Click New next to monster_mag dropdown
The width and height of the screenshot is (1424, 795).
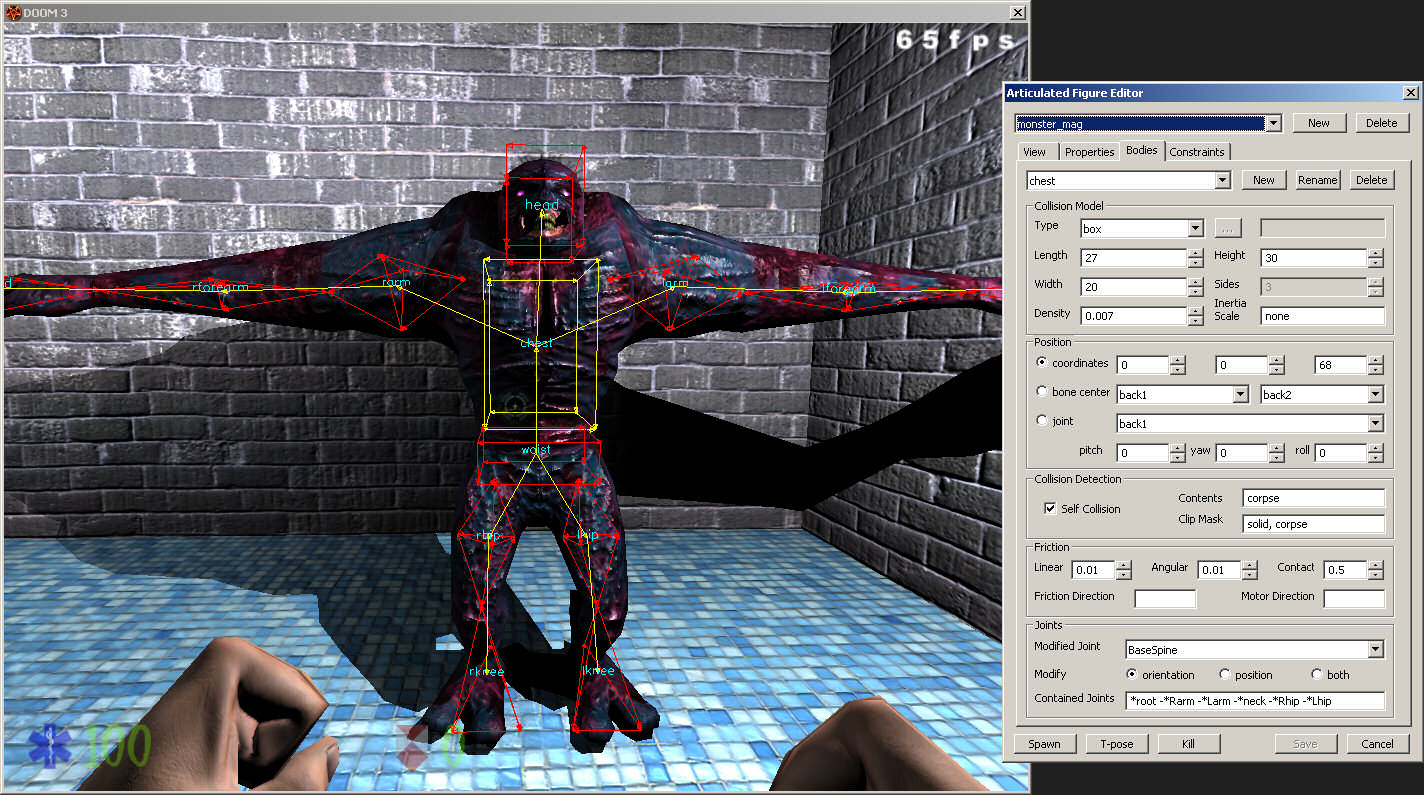1318,123
